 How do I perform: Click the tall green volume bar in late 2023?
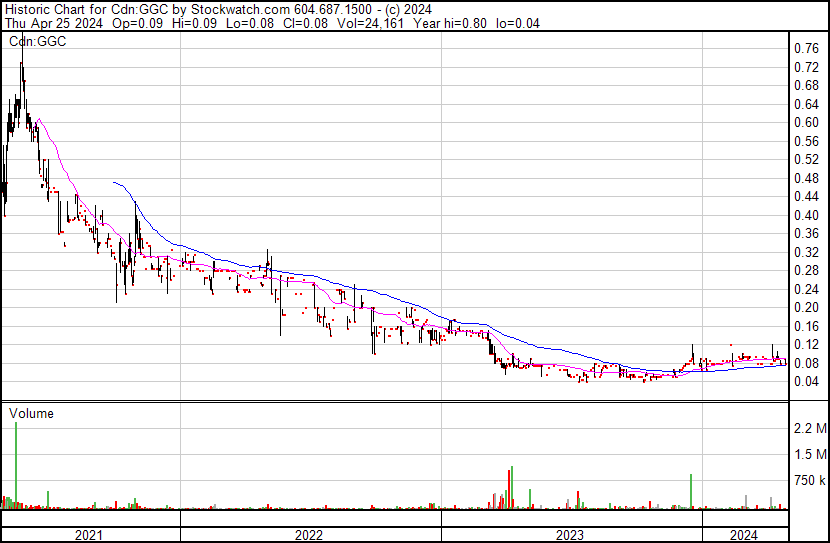point(691,492)
